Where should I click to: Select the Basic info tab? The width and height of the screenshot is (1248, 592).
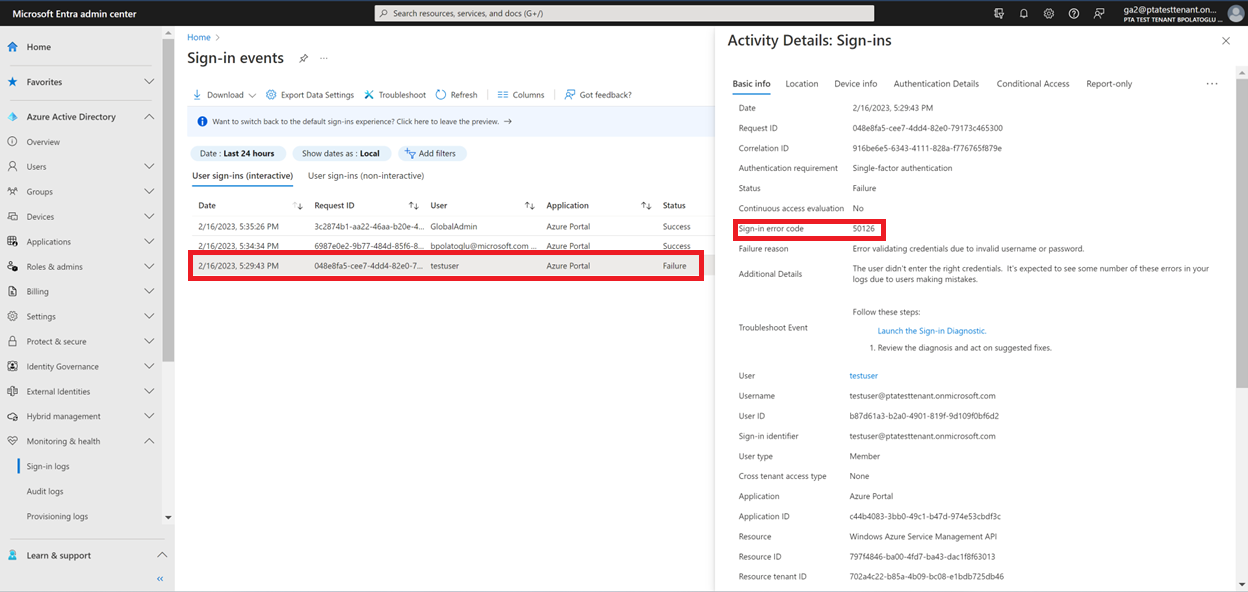pyautogui.click(x=751, y=84)
